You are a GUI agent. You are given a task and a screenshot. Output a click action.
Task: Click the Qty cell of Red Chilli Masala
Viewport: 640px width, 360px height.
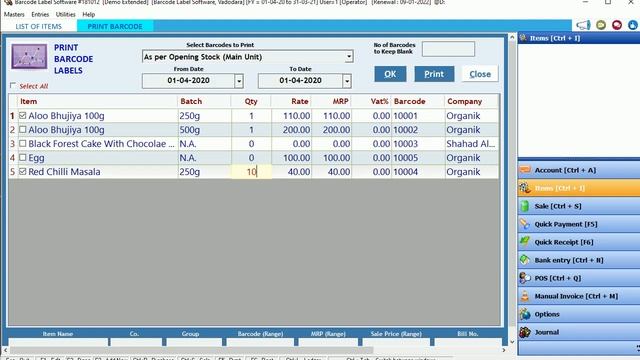point(251,171)
